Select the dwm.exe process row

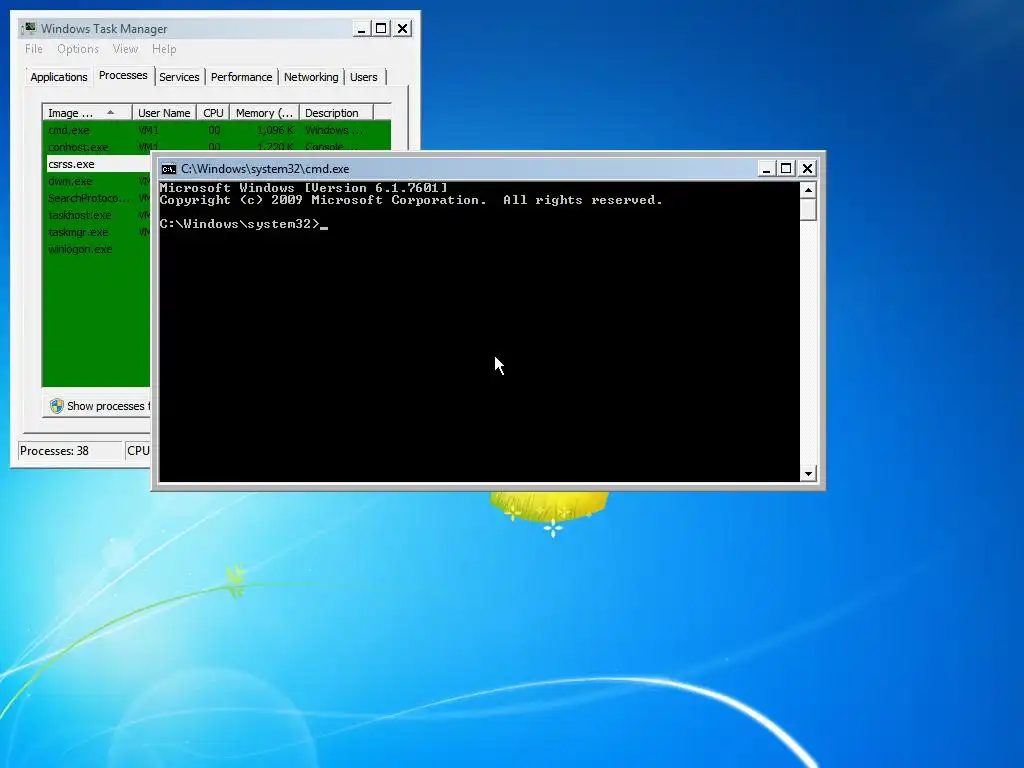pos(97,181)
